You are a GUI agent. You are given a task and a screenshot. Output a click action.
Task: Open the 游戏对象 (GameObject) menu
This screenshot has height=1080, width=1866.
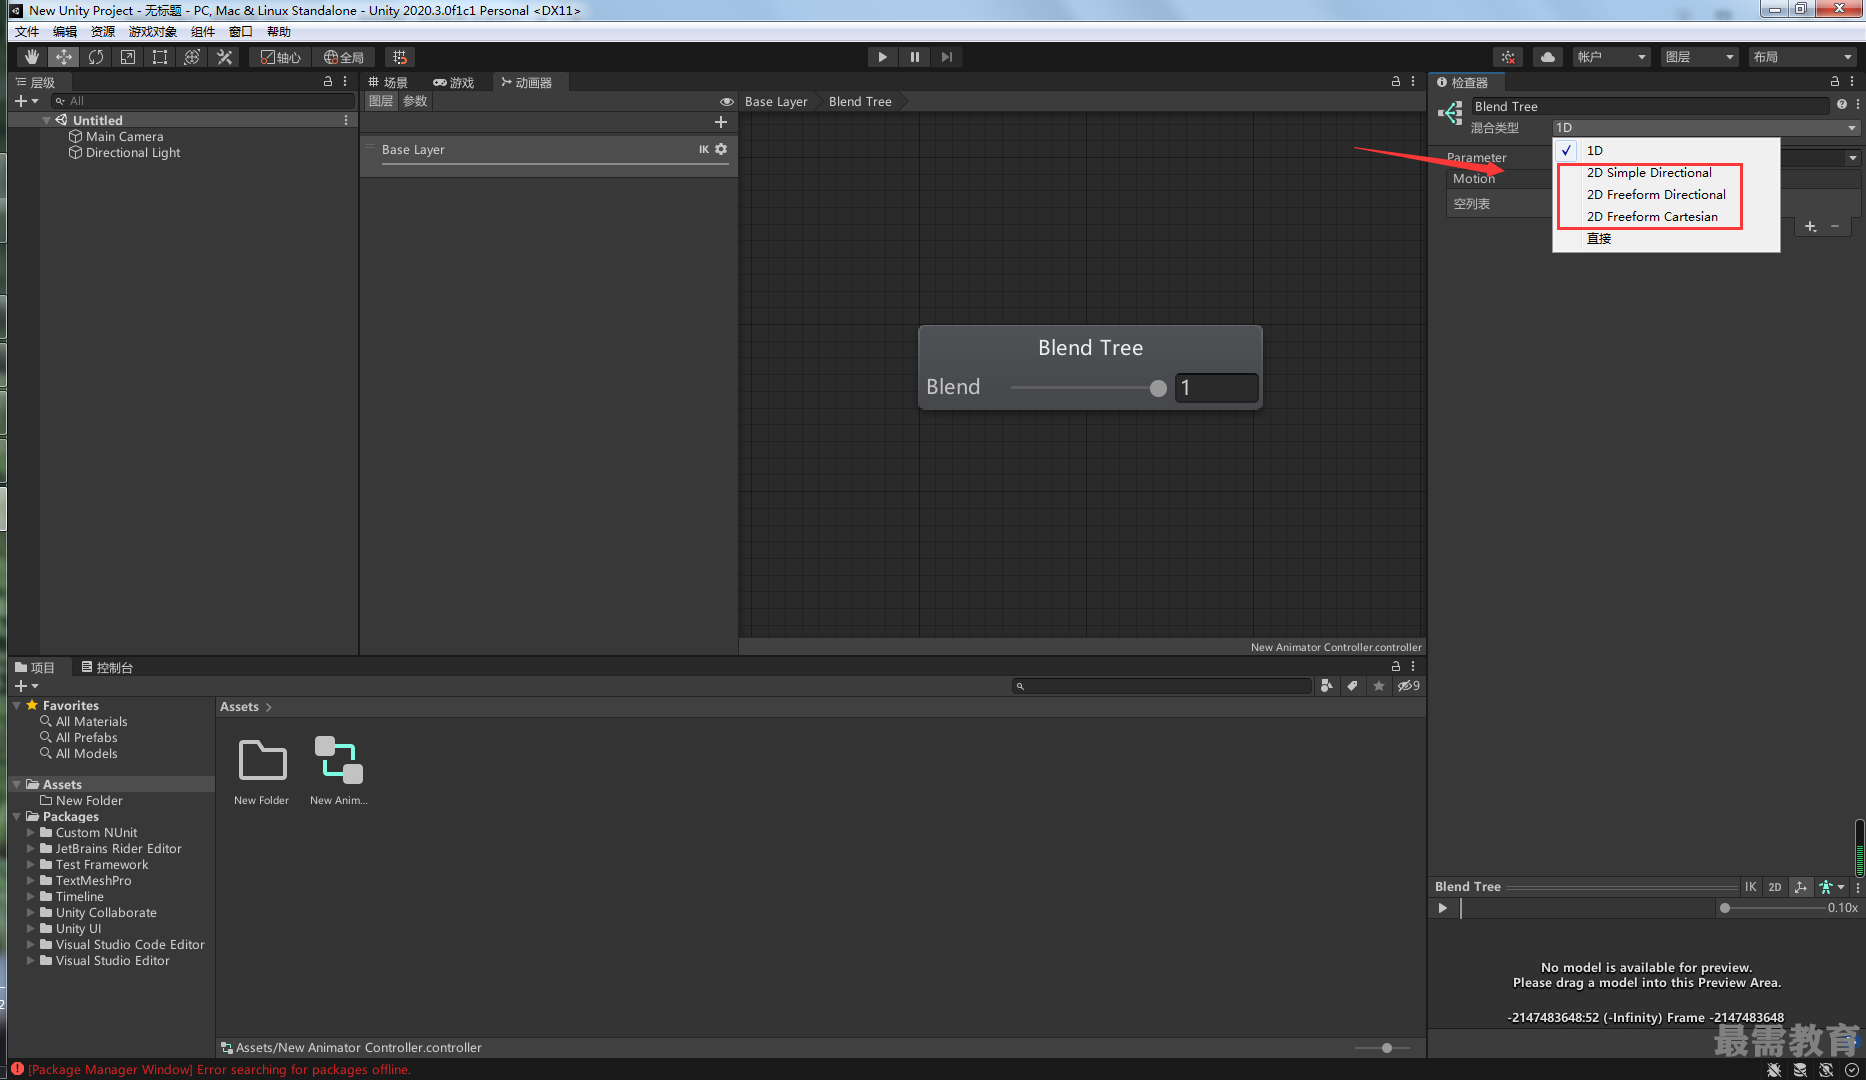(152, 32)
